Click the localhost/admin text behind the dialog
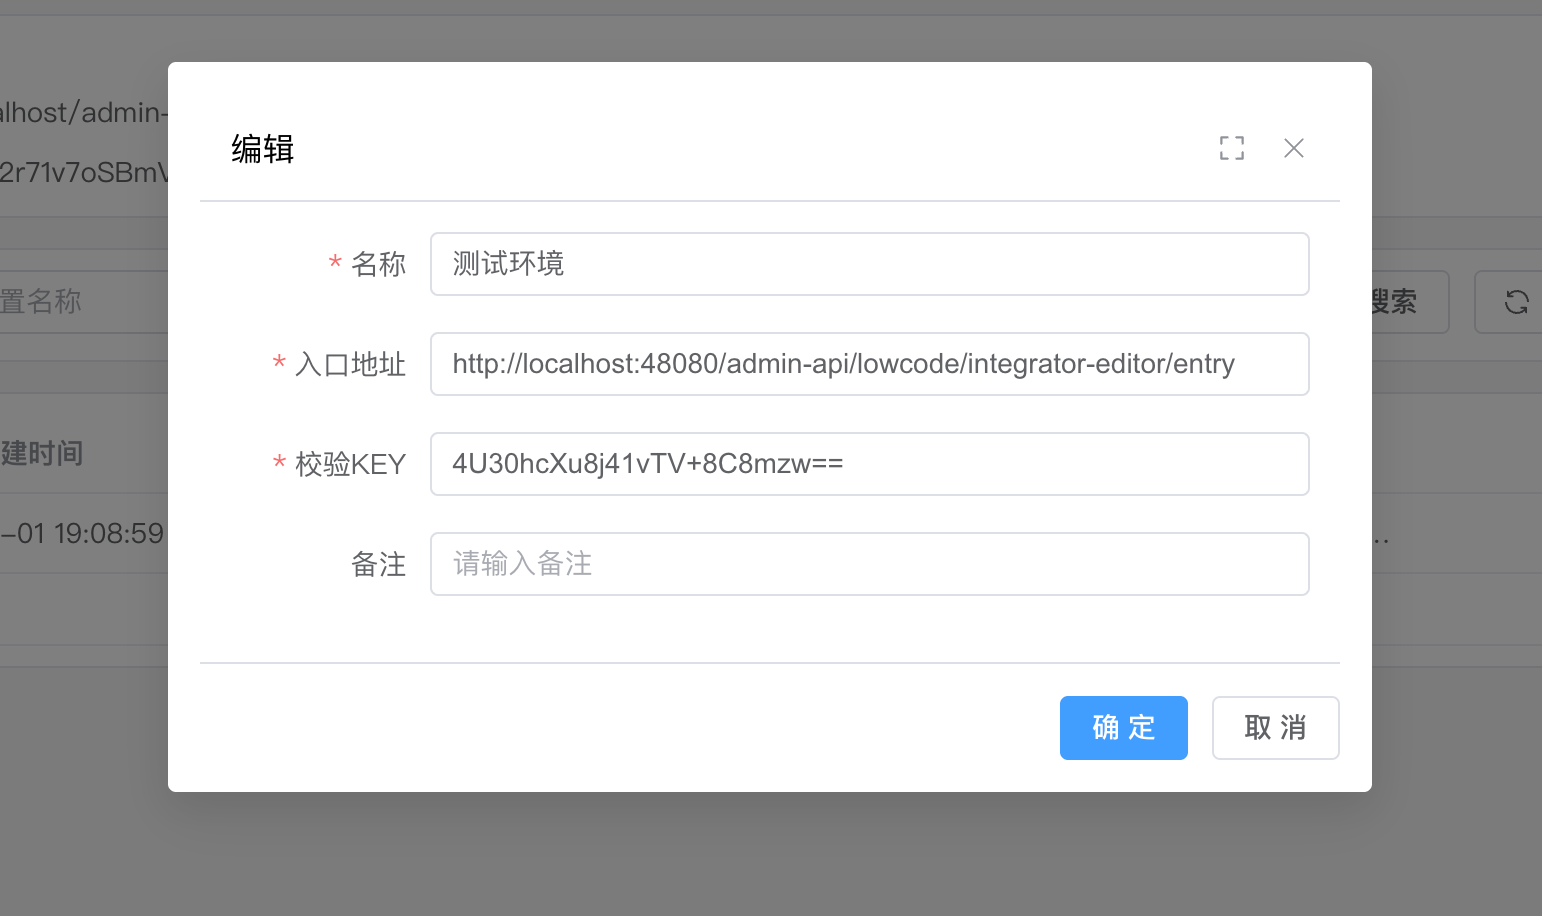This screenshot has height=916, width=1542. [82, 112]
